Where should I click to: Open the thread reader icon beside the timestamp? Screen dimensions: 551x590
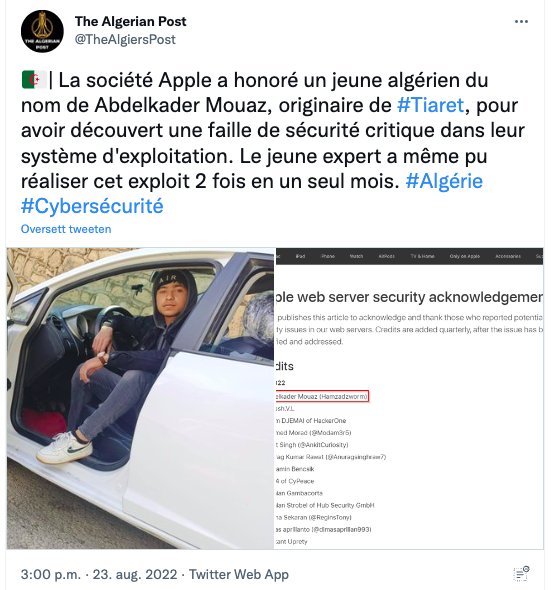coord(521,574)
